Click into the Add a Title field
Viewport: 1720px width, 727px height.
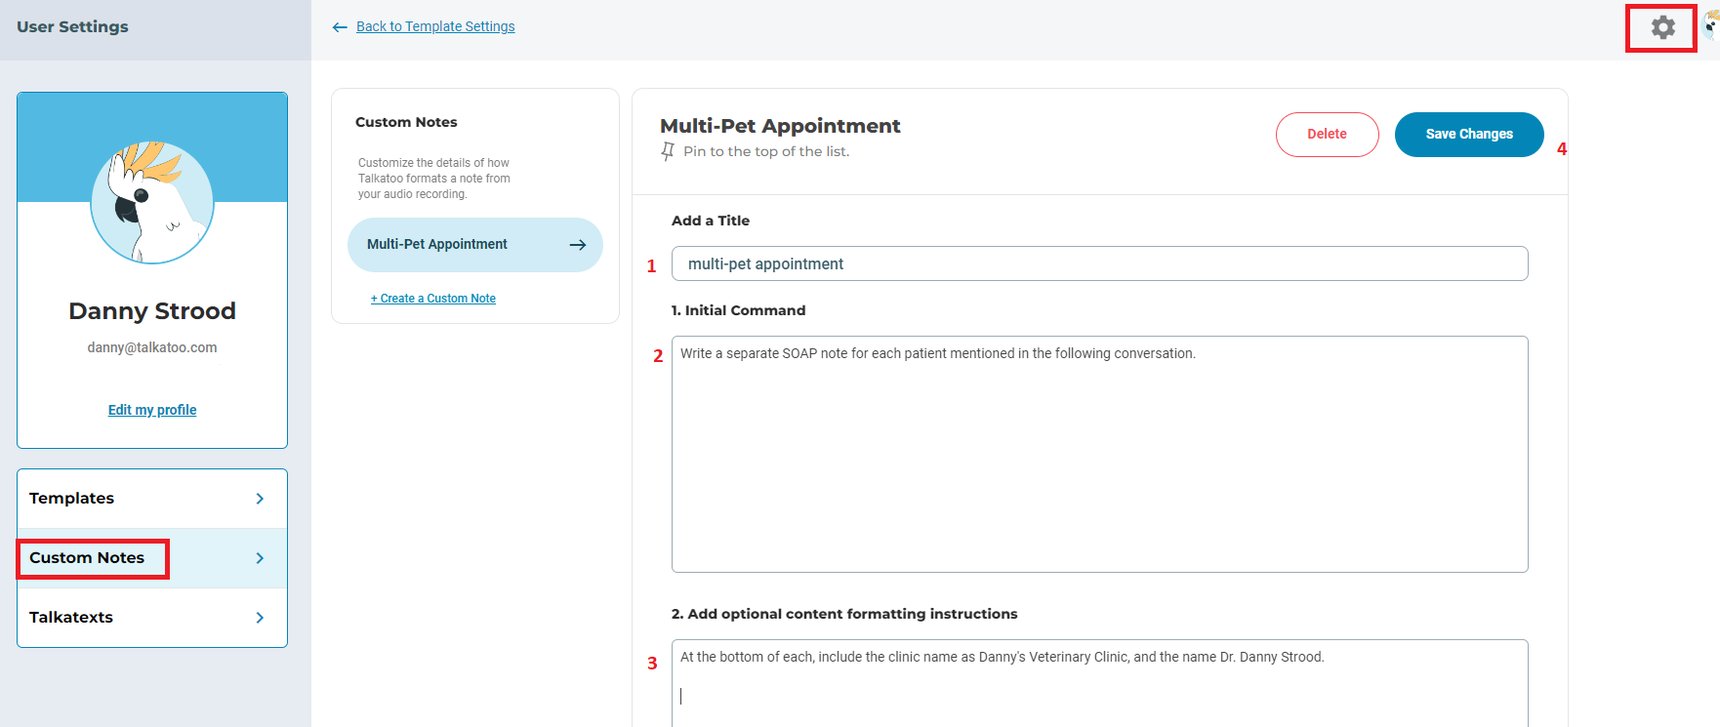[x=1100, y=264]
